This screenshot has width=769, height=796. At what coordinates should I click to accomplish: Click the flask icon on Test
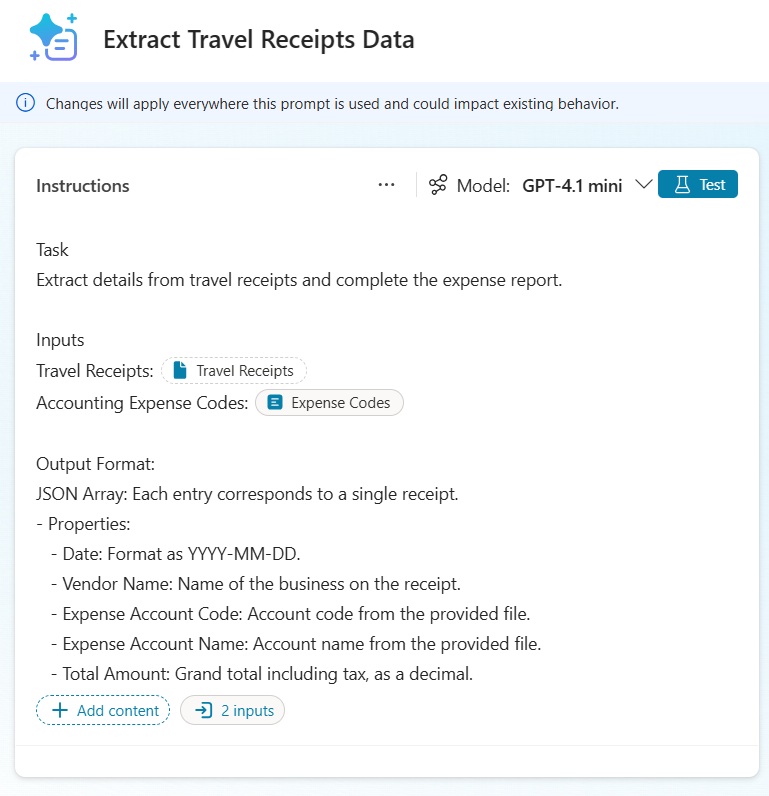coord(683,185)
